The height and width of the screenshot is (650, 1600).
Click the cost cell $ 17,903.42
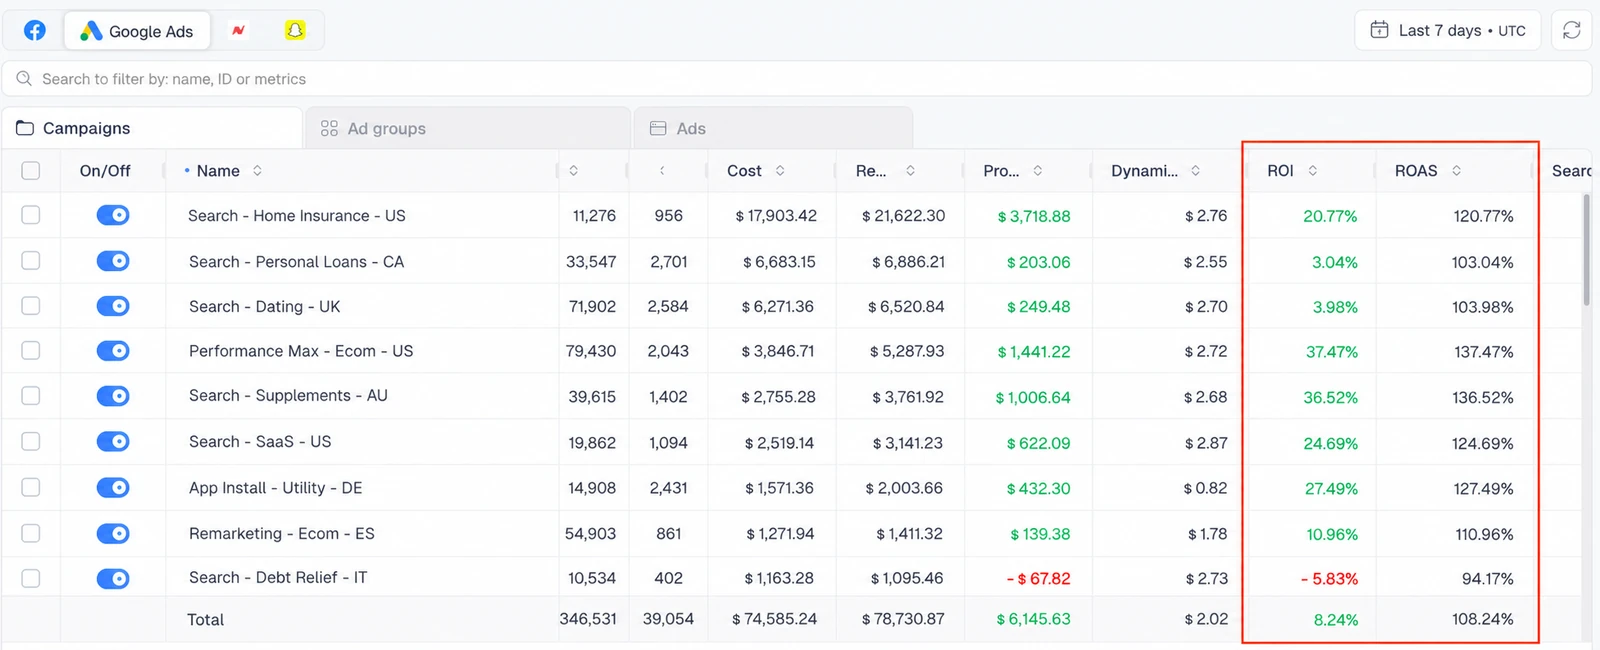pyautogui.click(x=776, y=216)
